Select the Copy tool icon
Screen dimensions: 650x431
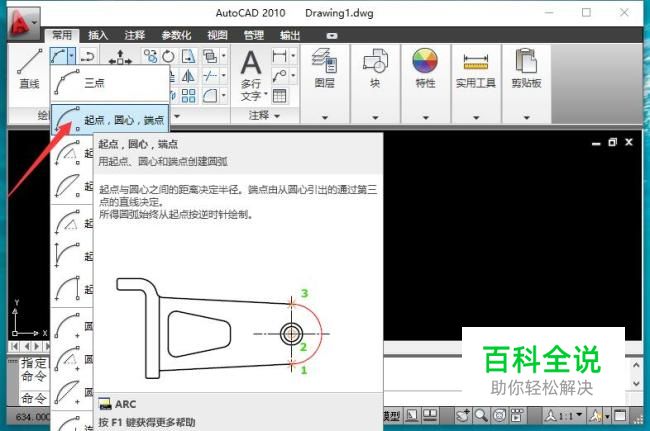tap(150, 56)
